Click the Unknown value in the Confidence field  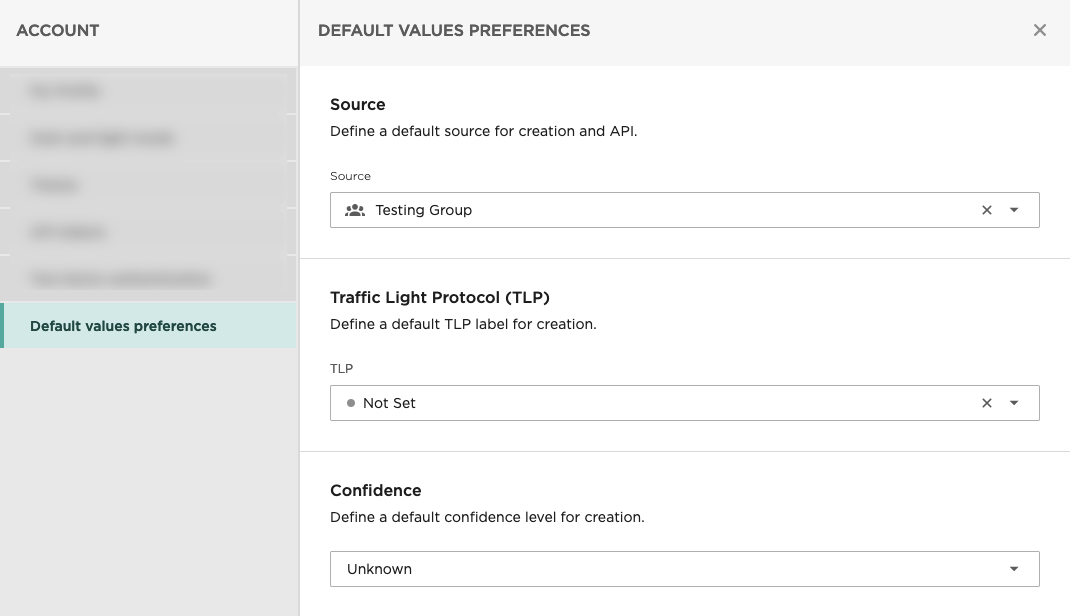click(379, 568)
